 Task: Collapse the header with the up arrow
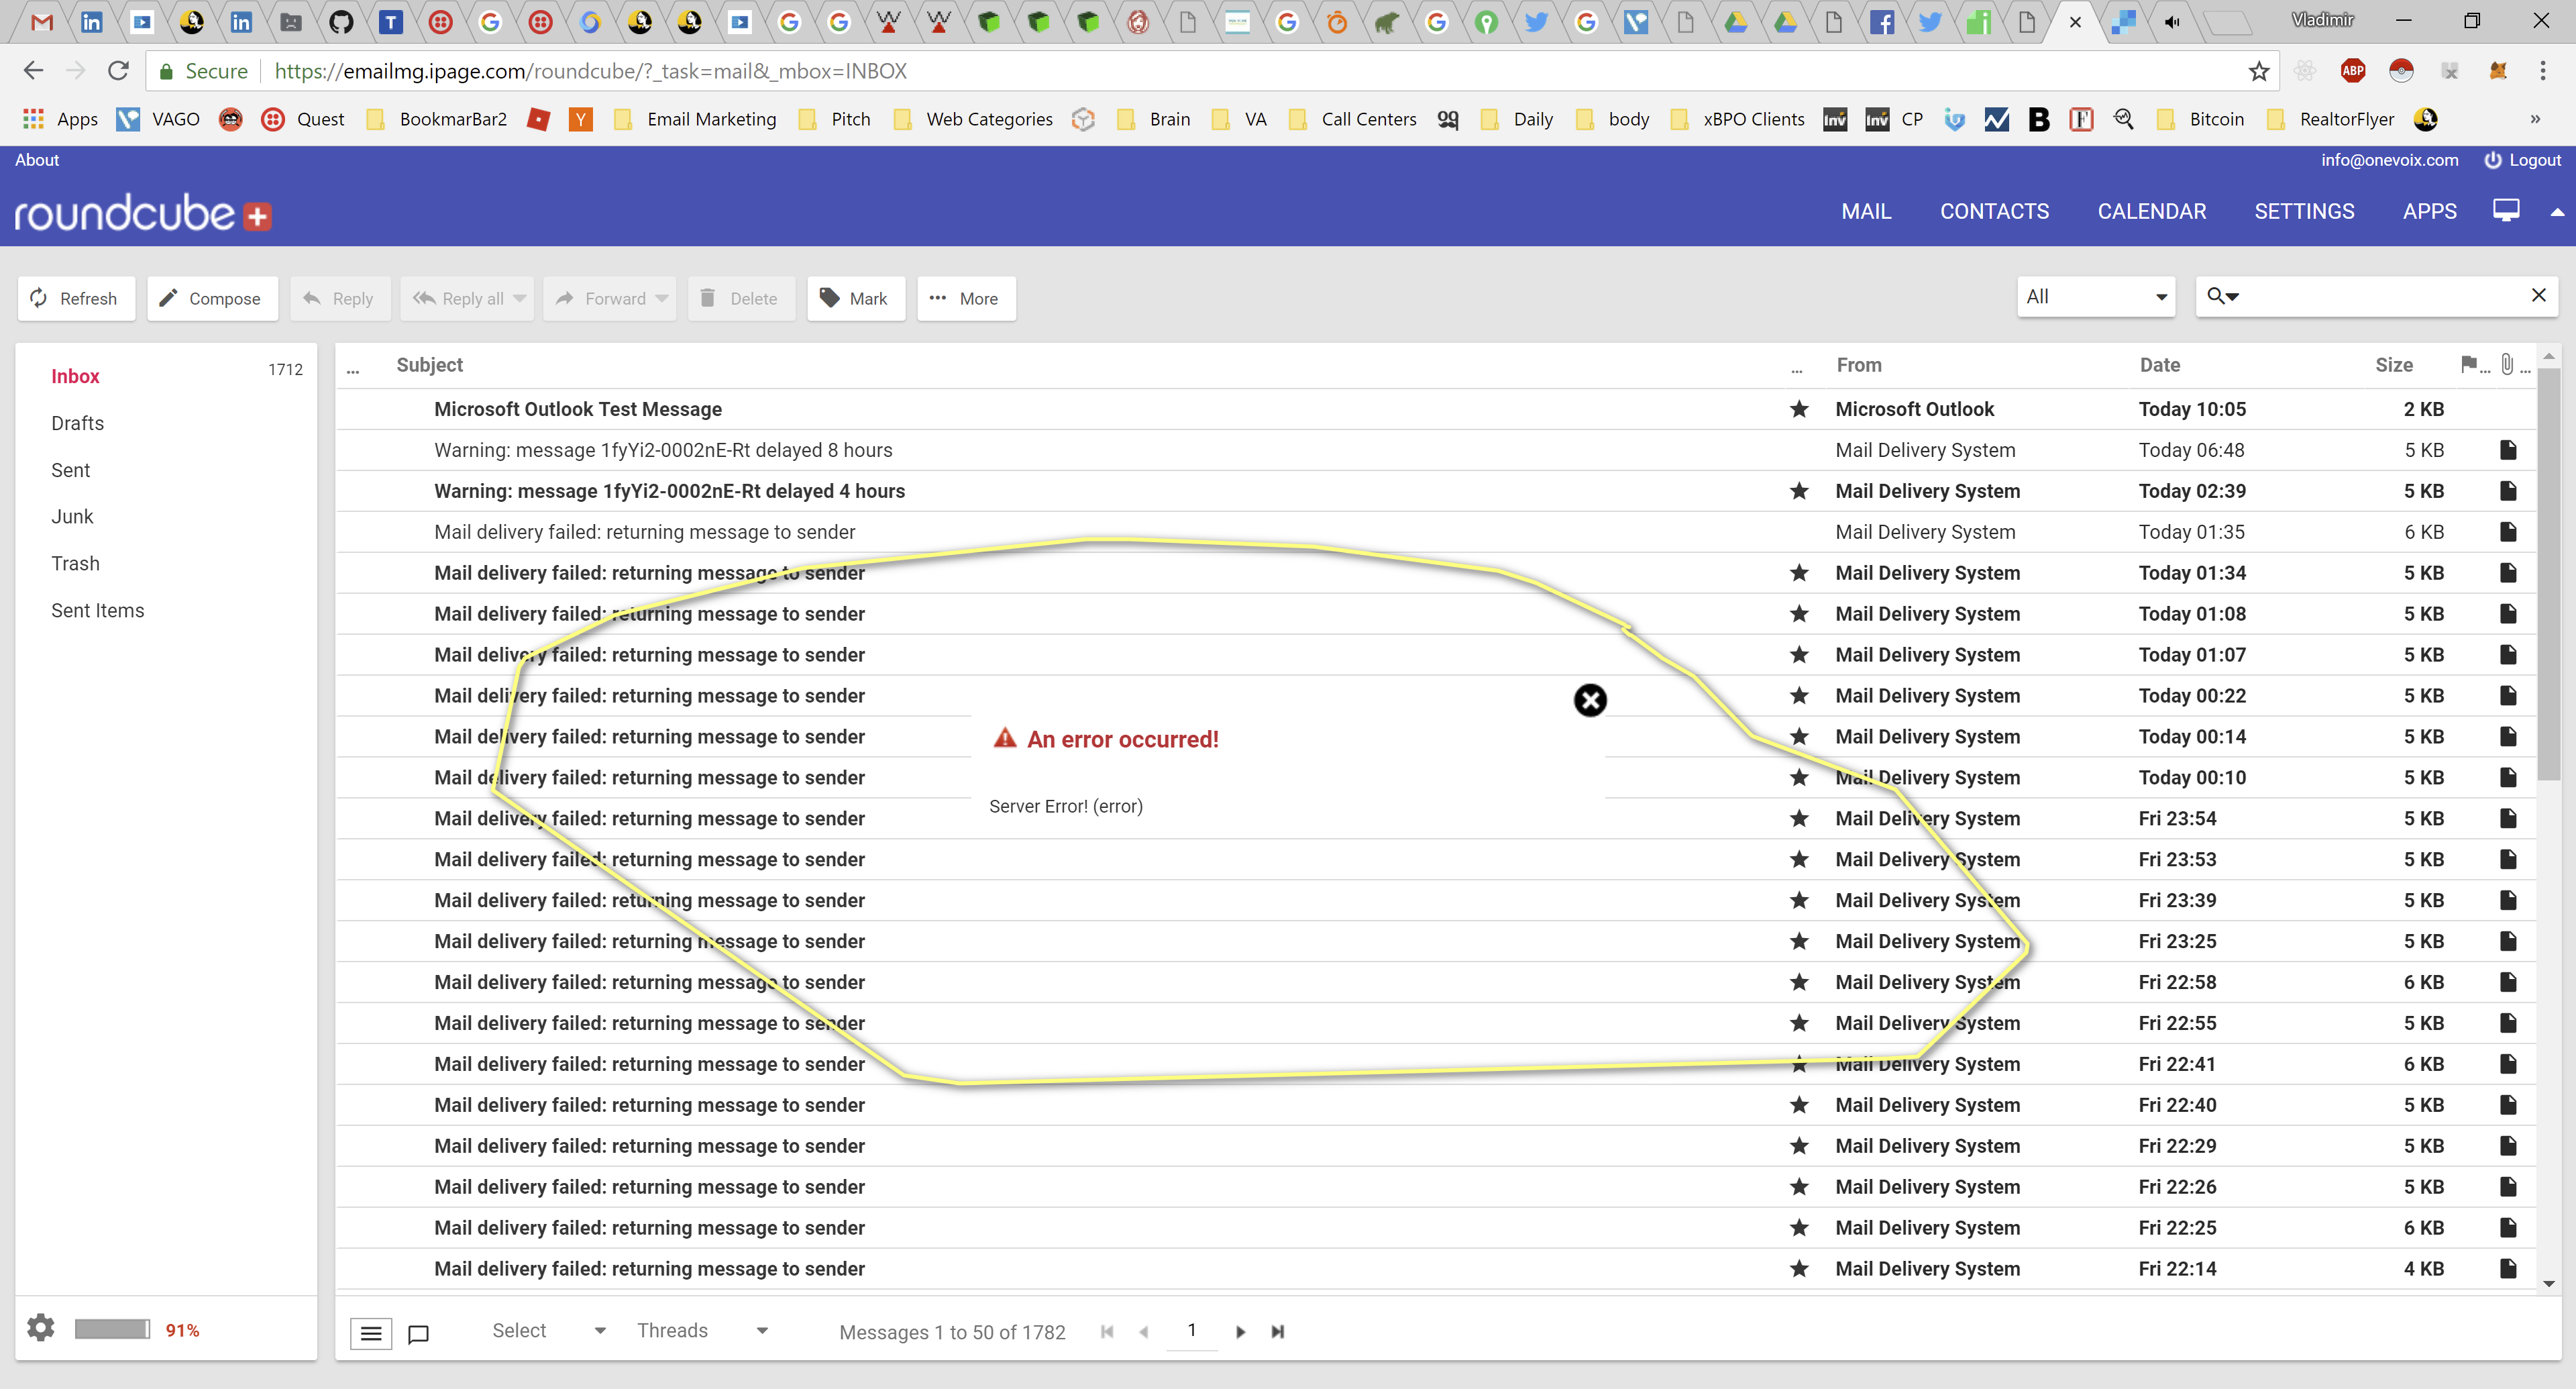pos(2556,212)
